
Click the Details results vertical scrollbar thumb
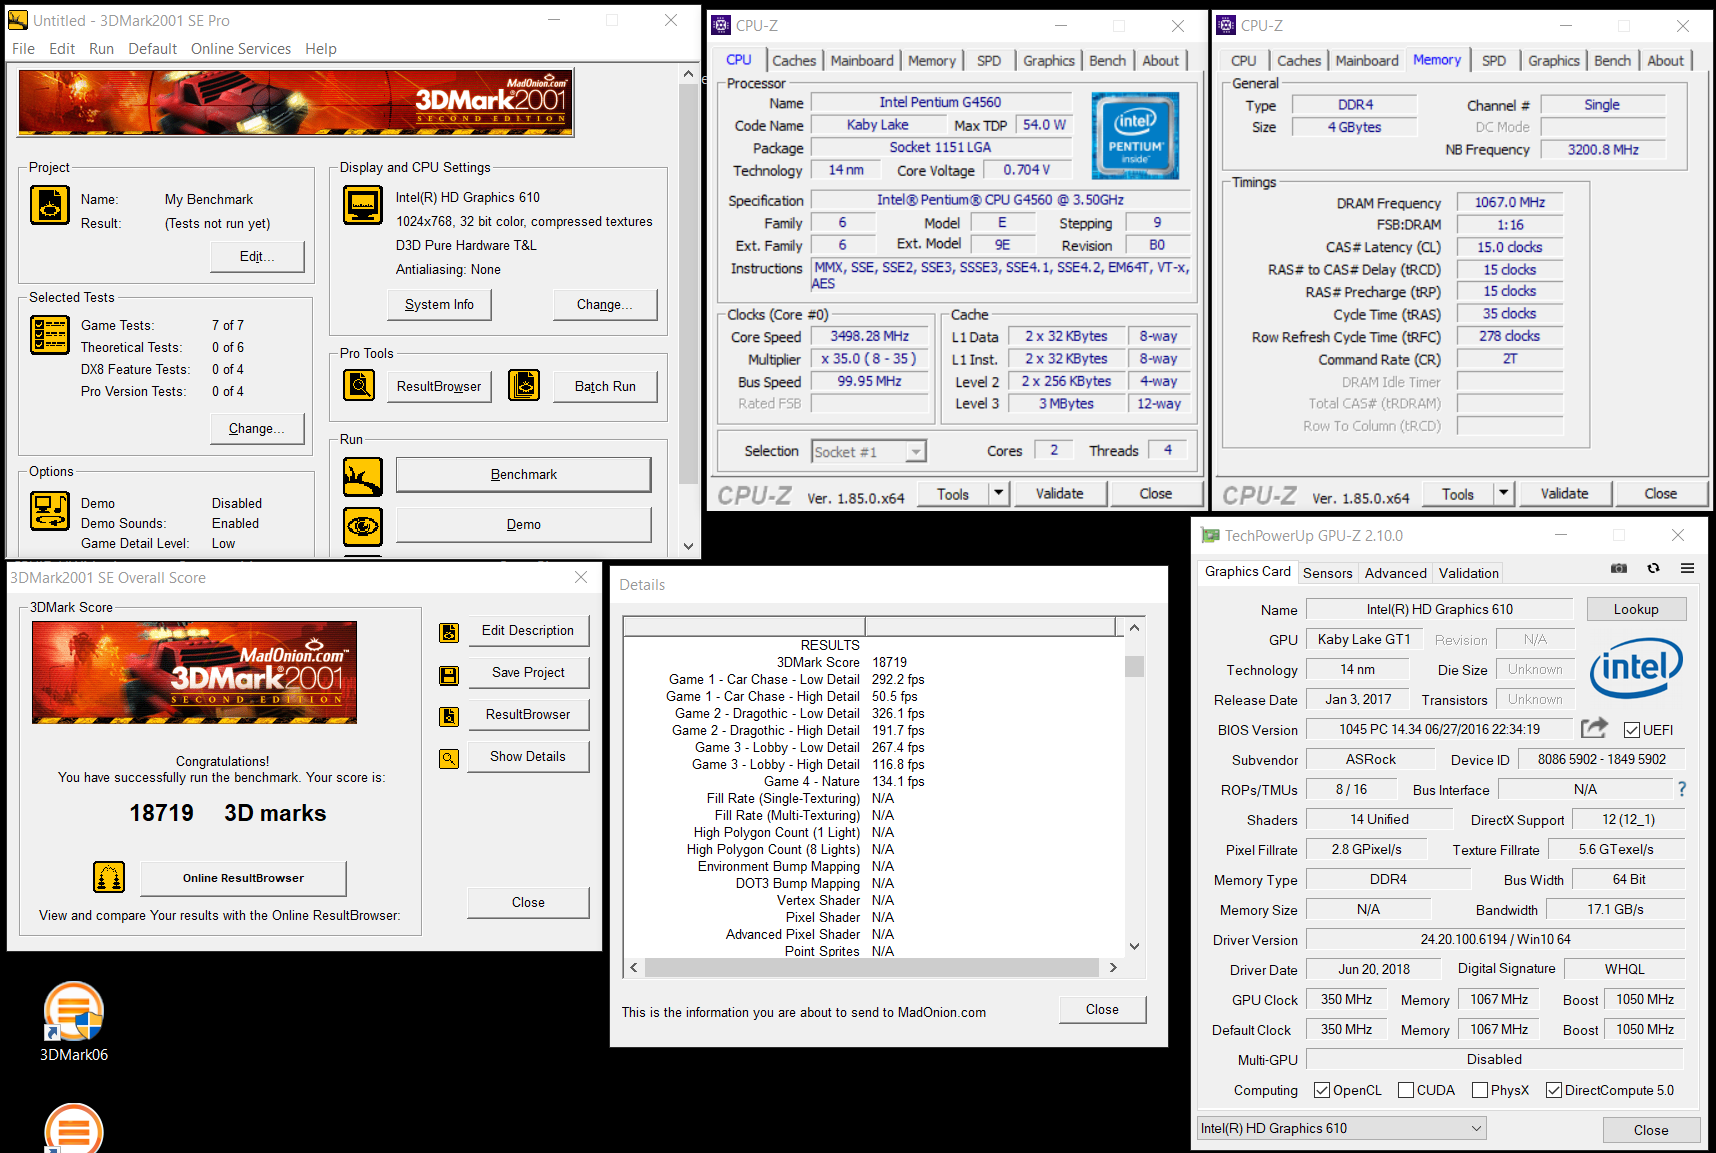(x=1134, y=666)
